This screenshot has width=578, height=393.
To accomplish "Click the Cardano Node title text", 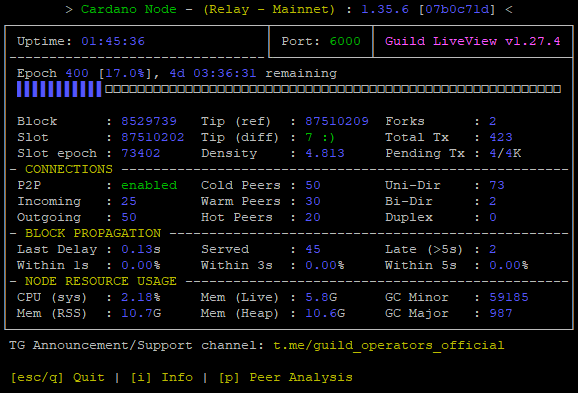I will click(129, 9).
